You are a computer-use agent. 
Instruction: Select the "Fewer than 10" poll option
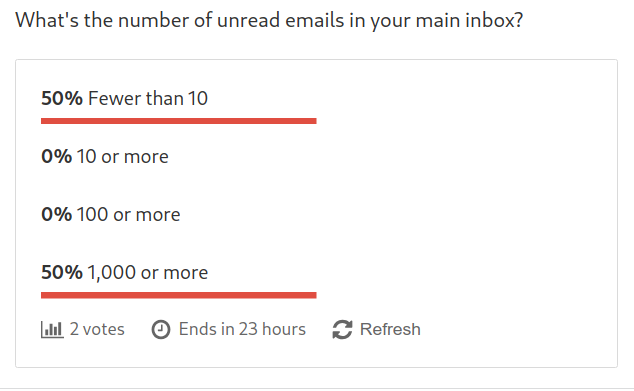(x=148, y=98)
